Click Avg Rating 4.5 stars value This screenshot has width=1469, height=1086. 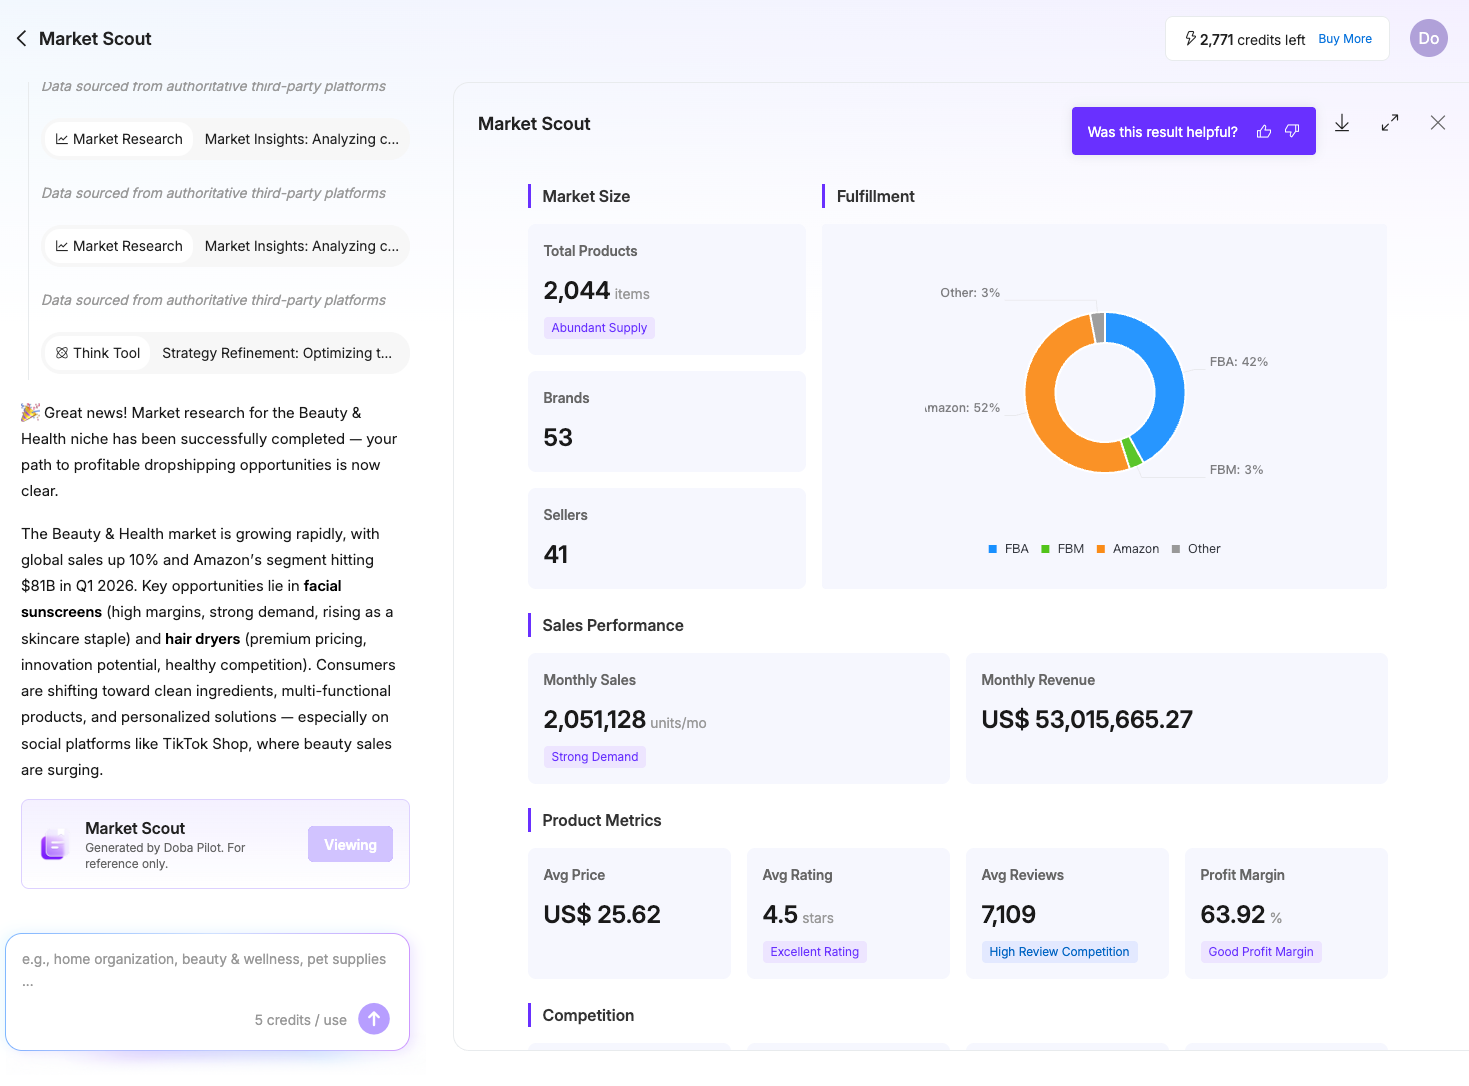click(780, 914)
